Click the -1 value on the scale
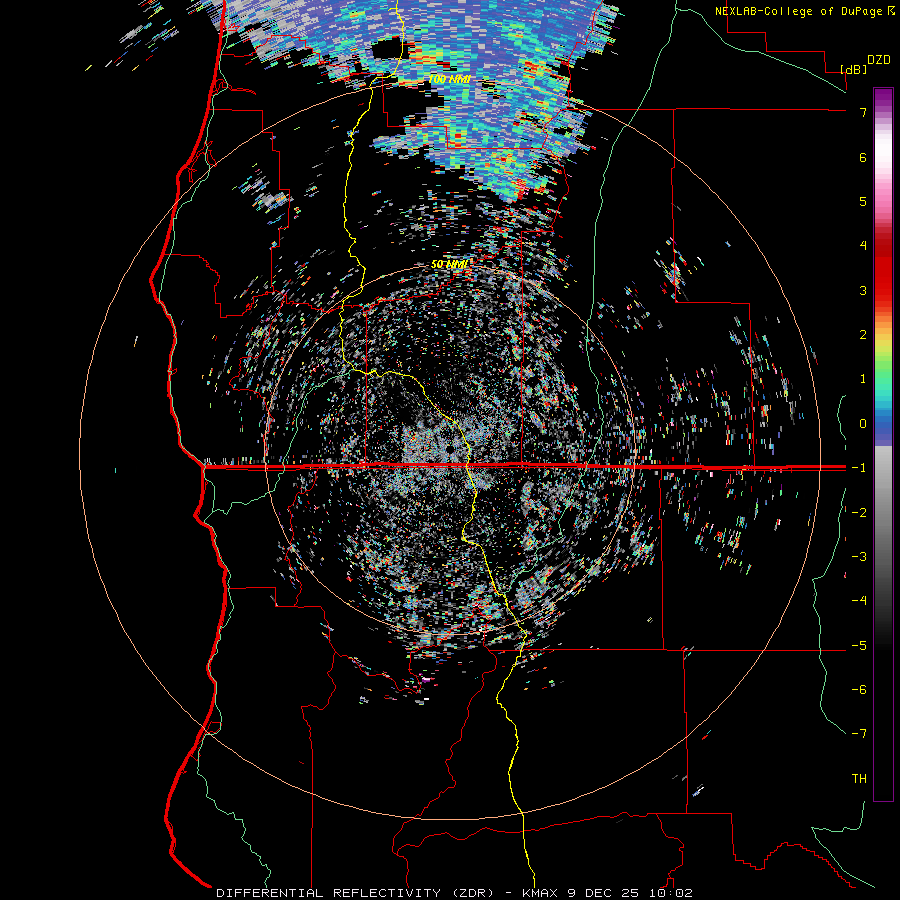The image size is (900, 900). (x=859, y=468)
